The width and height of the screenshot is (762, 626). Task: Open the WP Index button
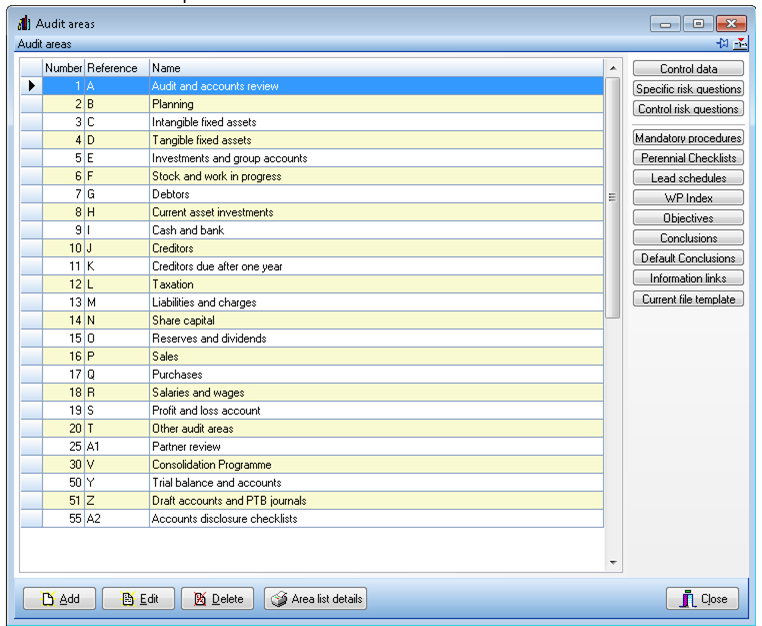[688, 197]
